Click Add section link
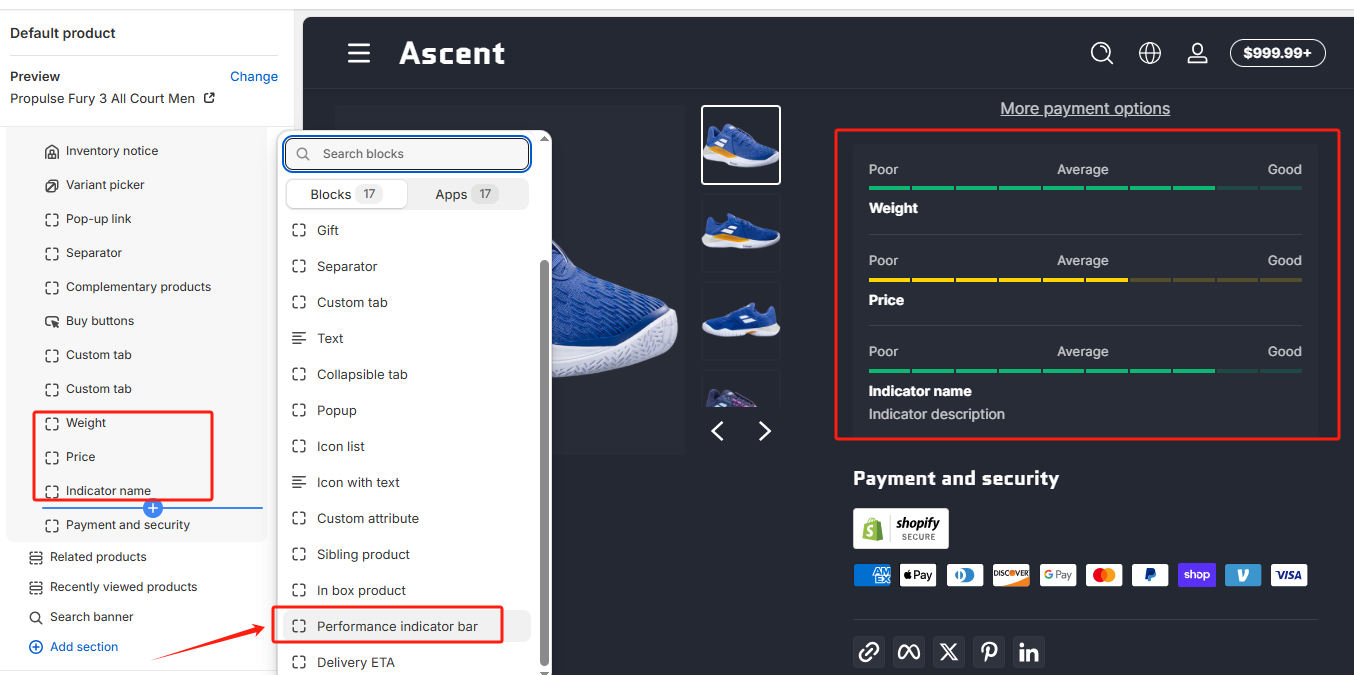 coord(84,647)
